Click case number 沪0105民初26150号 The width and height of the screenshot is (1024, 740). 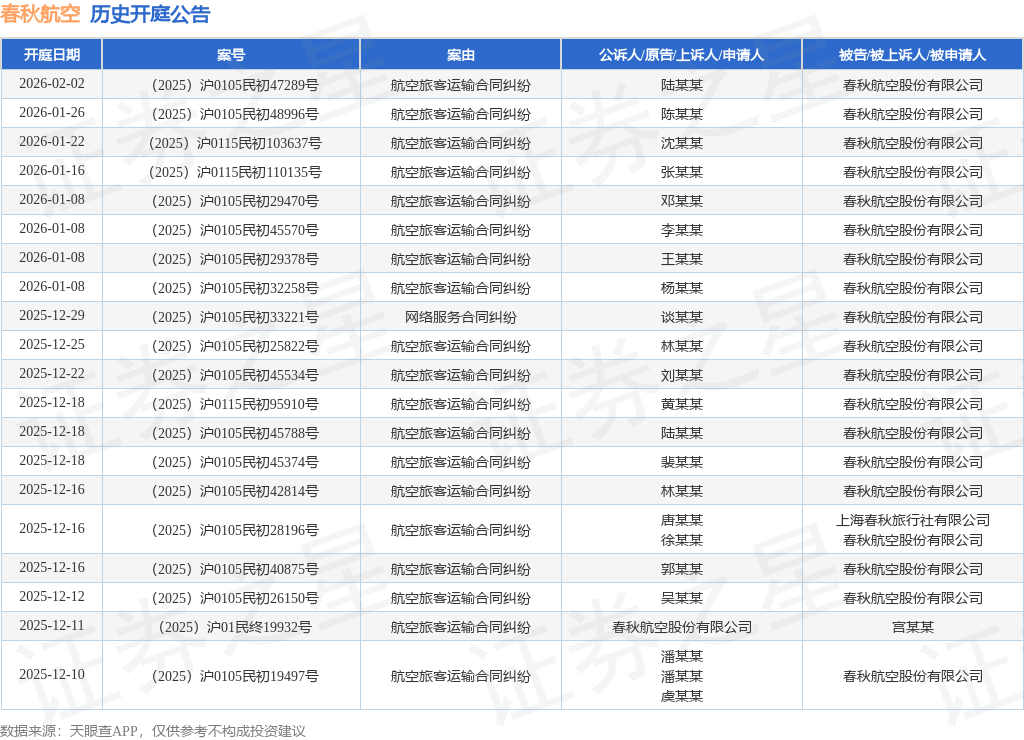pyautogui.click(x=259, y=598)
